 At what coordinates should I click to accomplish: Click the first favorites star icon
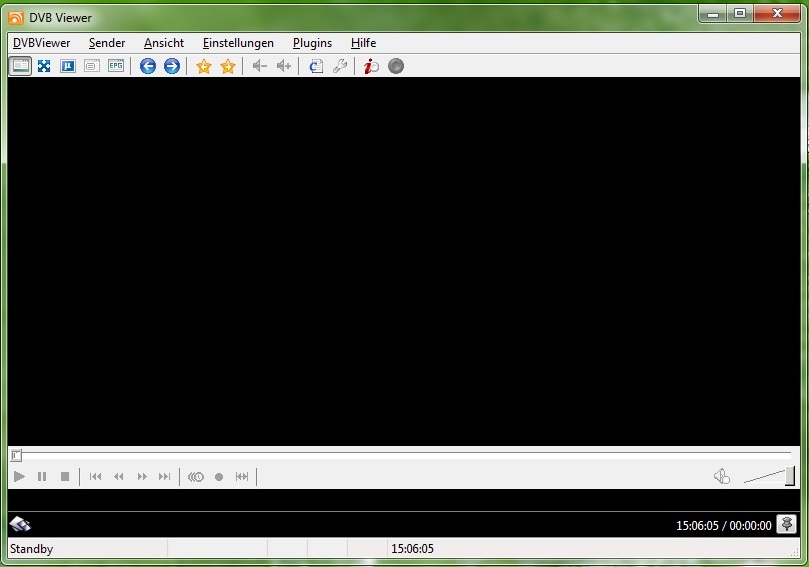coord(204,66)
